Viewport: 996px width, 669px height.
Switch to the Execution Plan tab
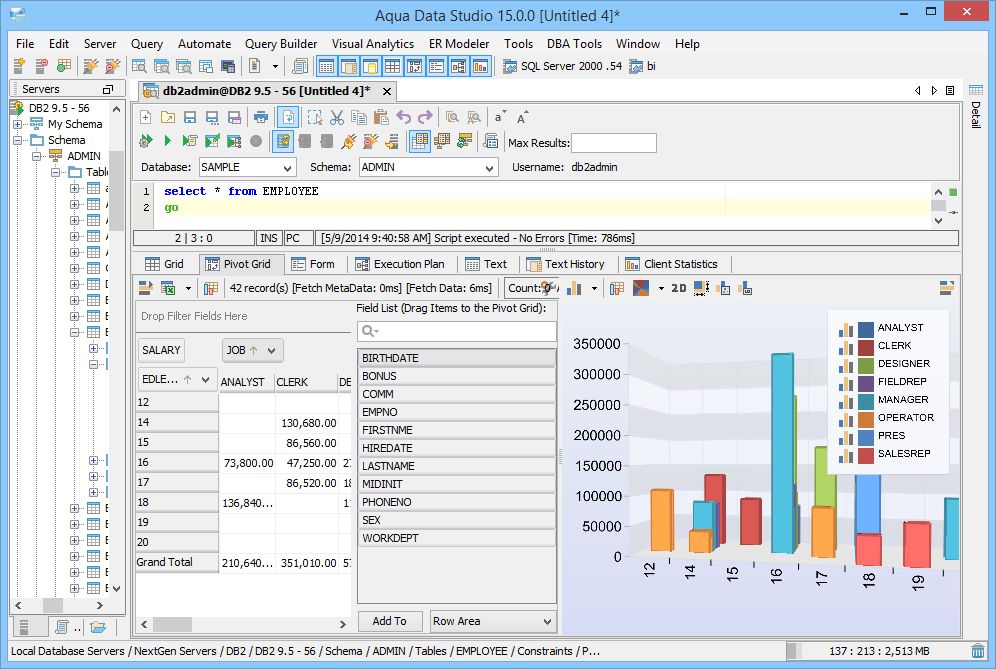(x=400, y=264)
